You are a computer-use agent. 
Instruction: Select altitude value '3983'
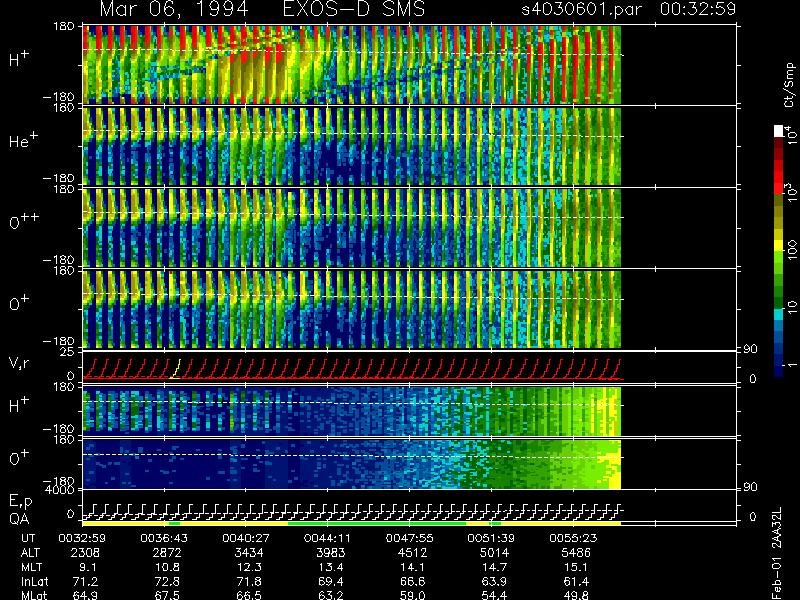click(331, 553)
